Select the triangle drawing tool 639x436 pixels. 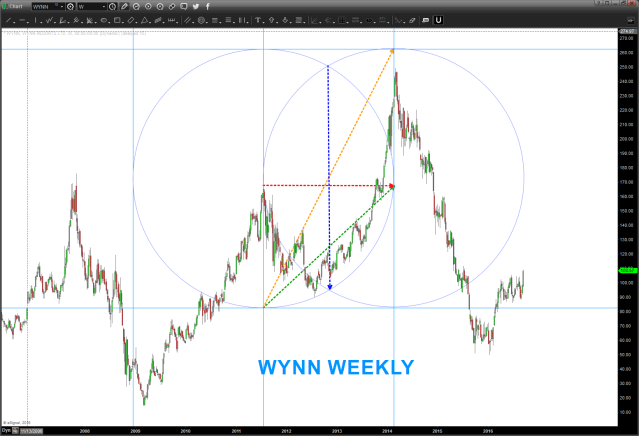(x=144, y=20)
